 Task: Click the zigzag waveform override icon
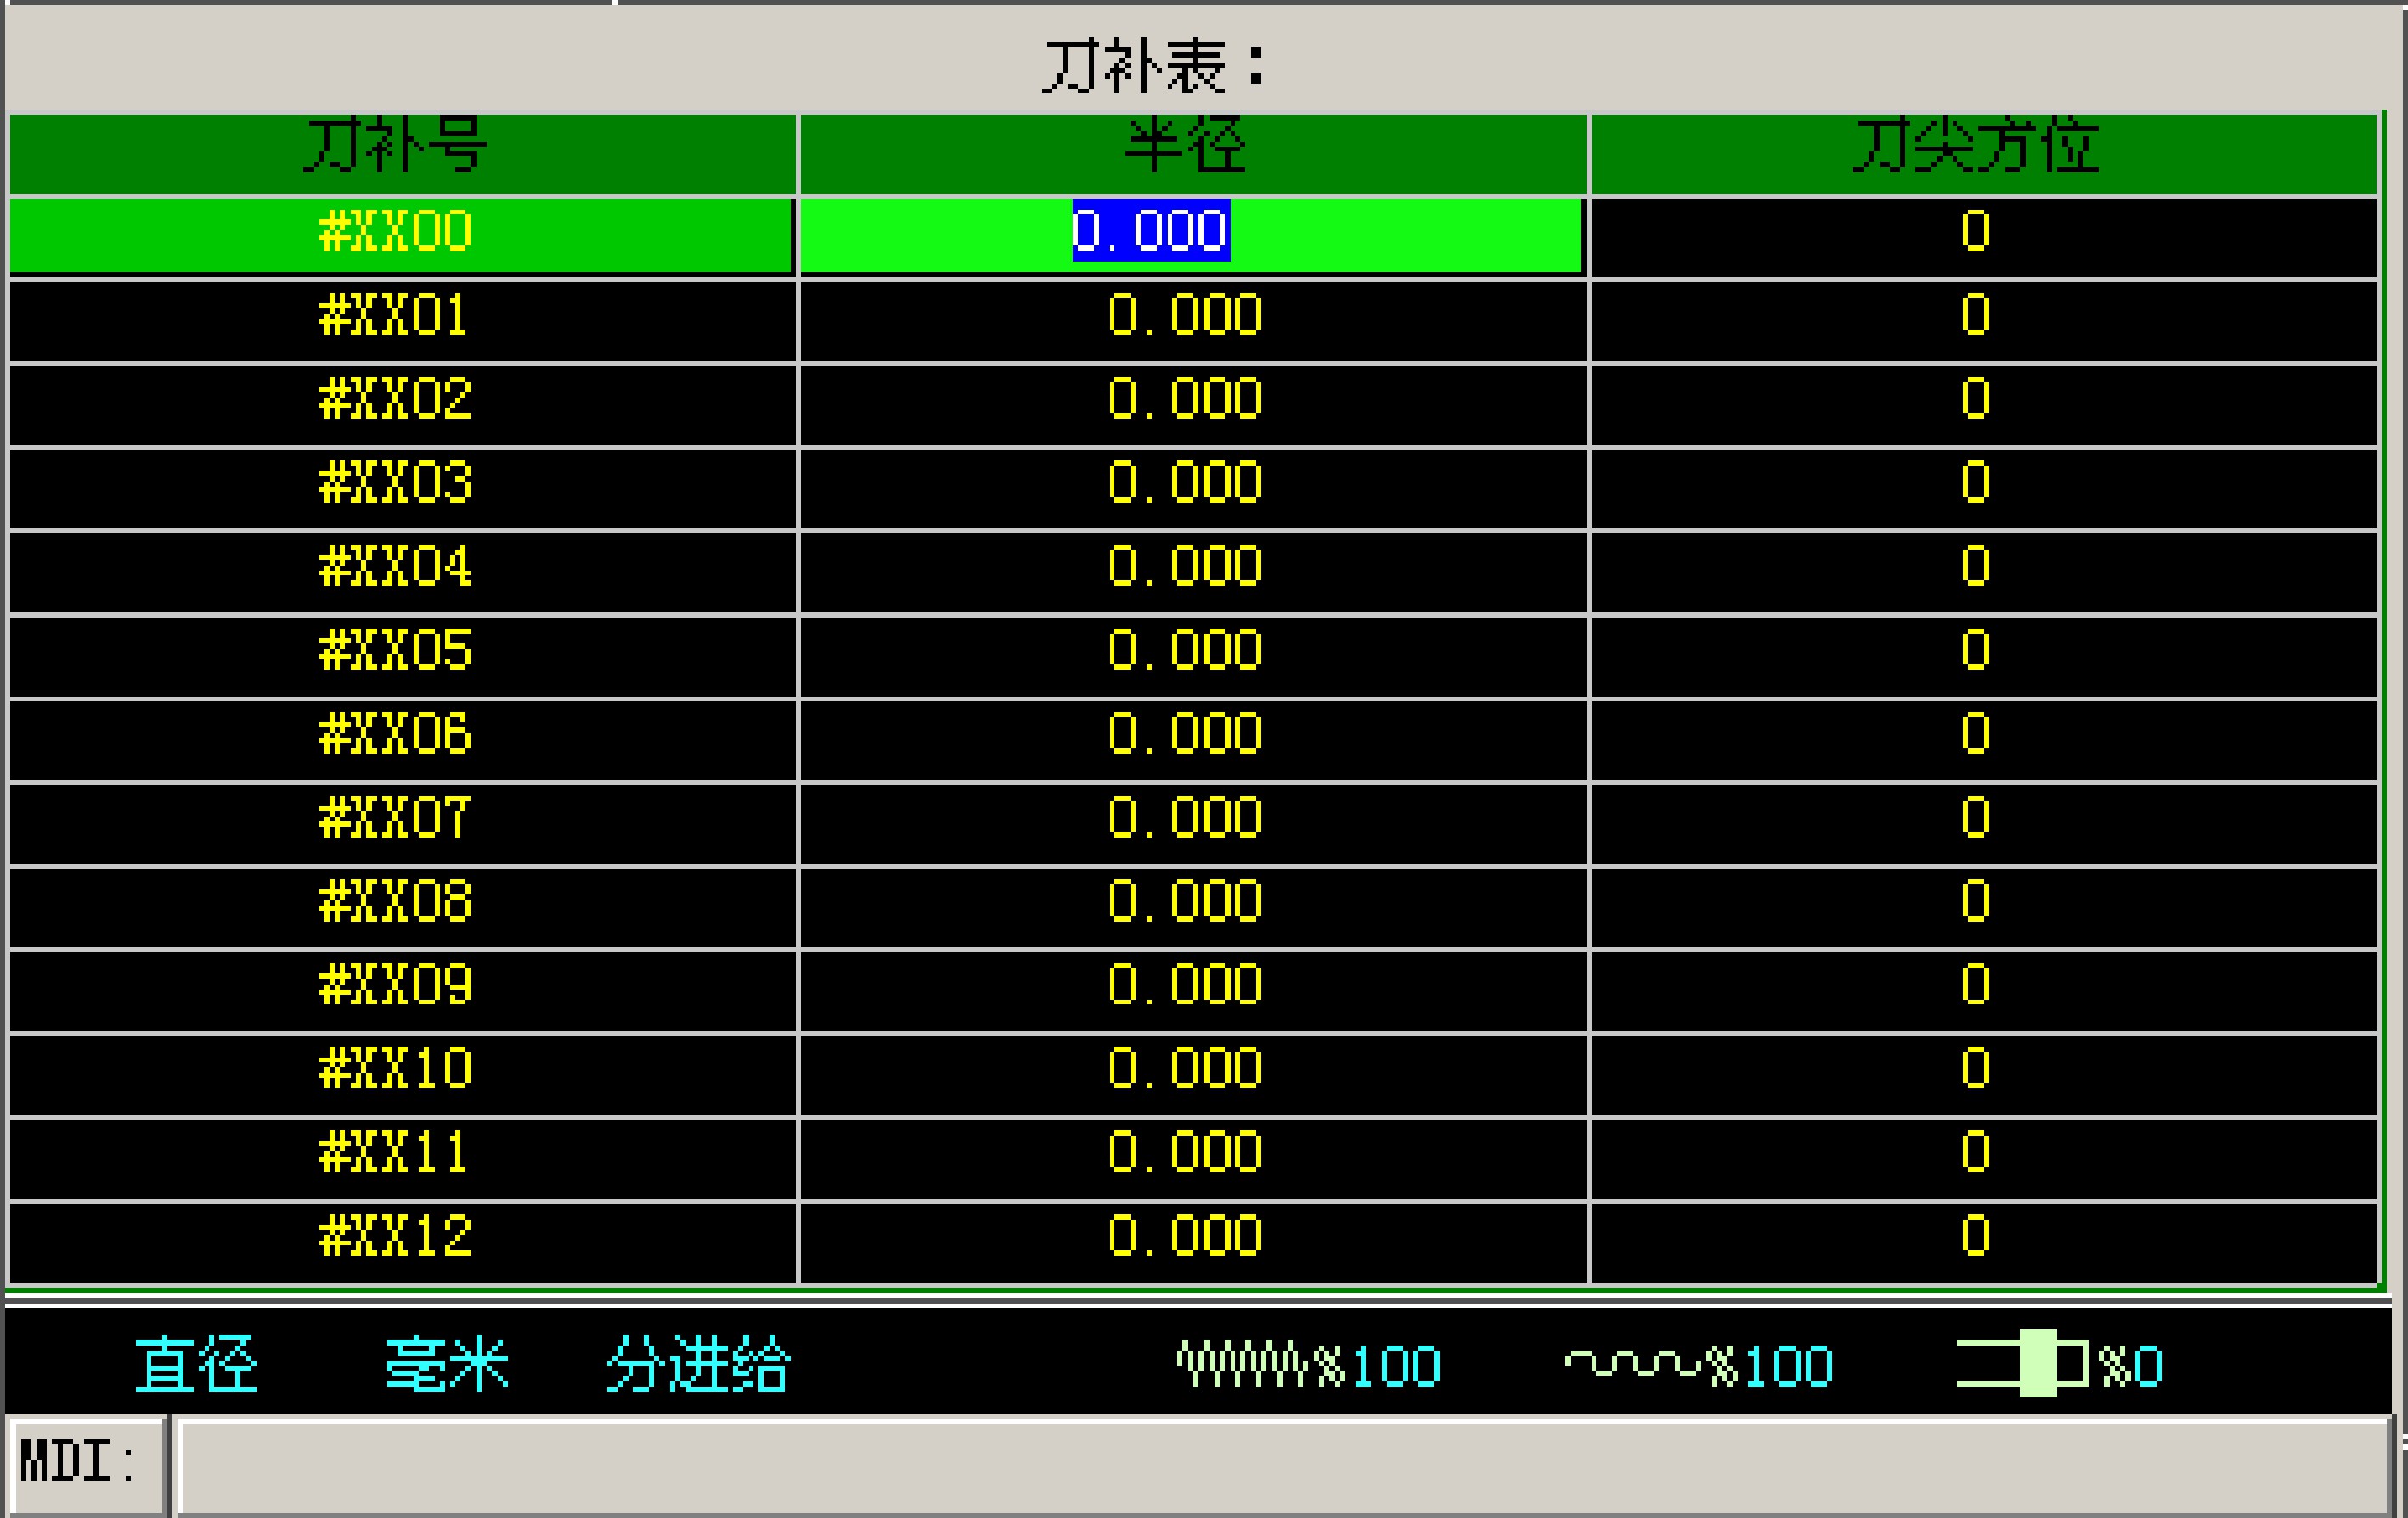[x=1242, y=1366]
